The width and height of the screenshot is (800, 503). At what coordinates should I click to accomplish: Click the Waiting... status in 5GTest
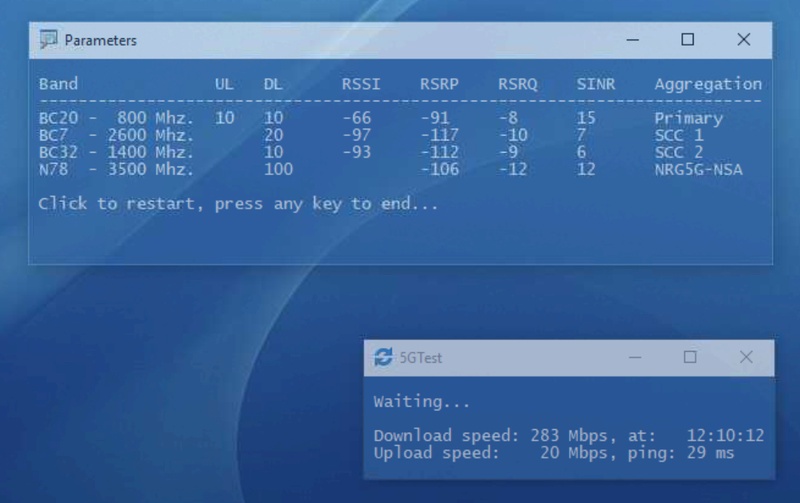(x=422, y=401)
